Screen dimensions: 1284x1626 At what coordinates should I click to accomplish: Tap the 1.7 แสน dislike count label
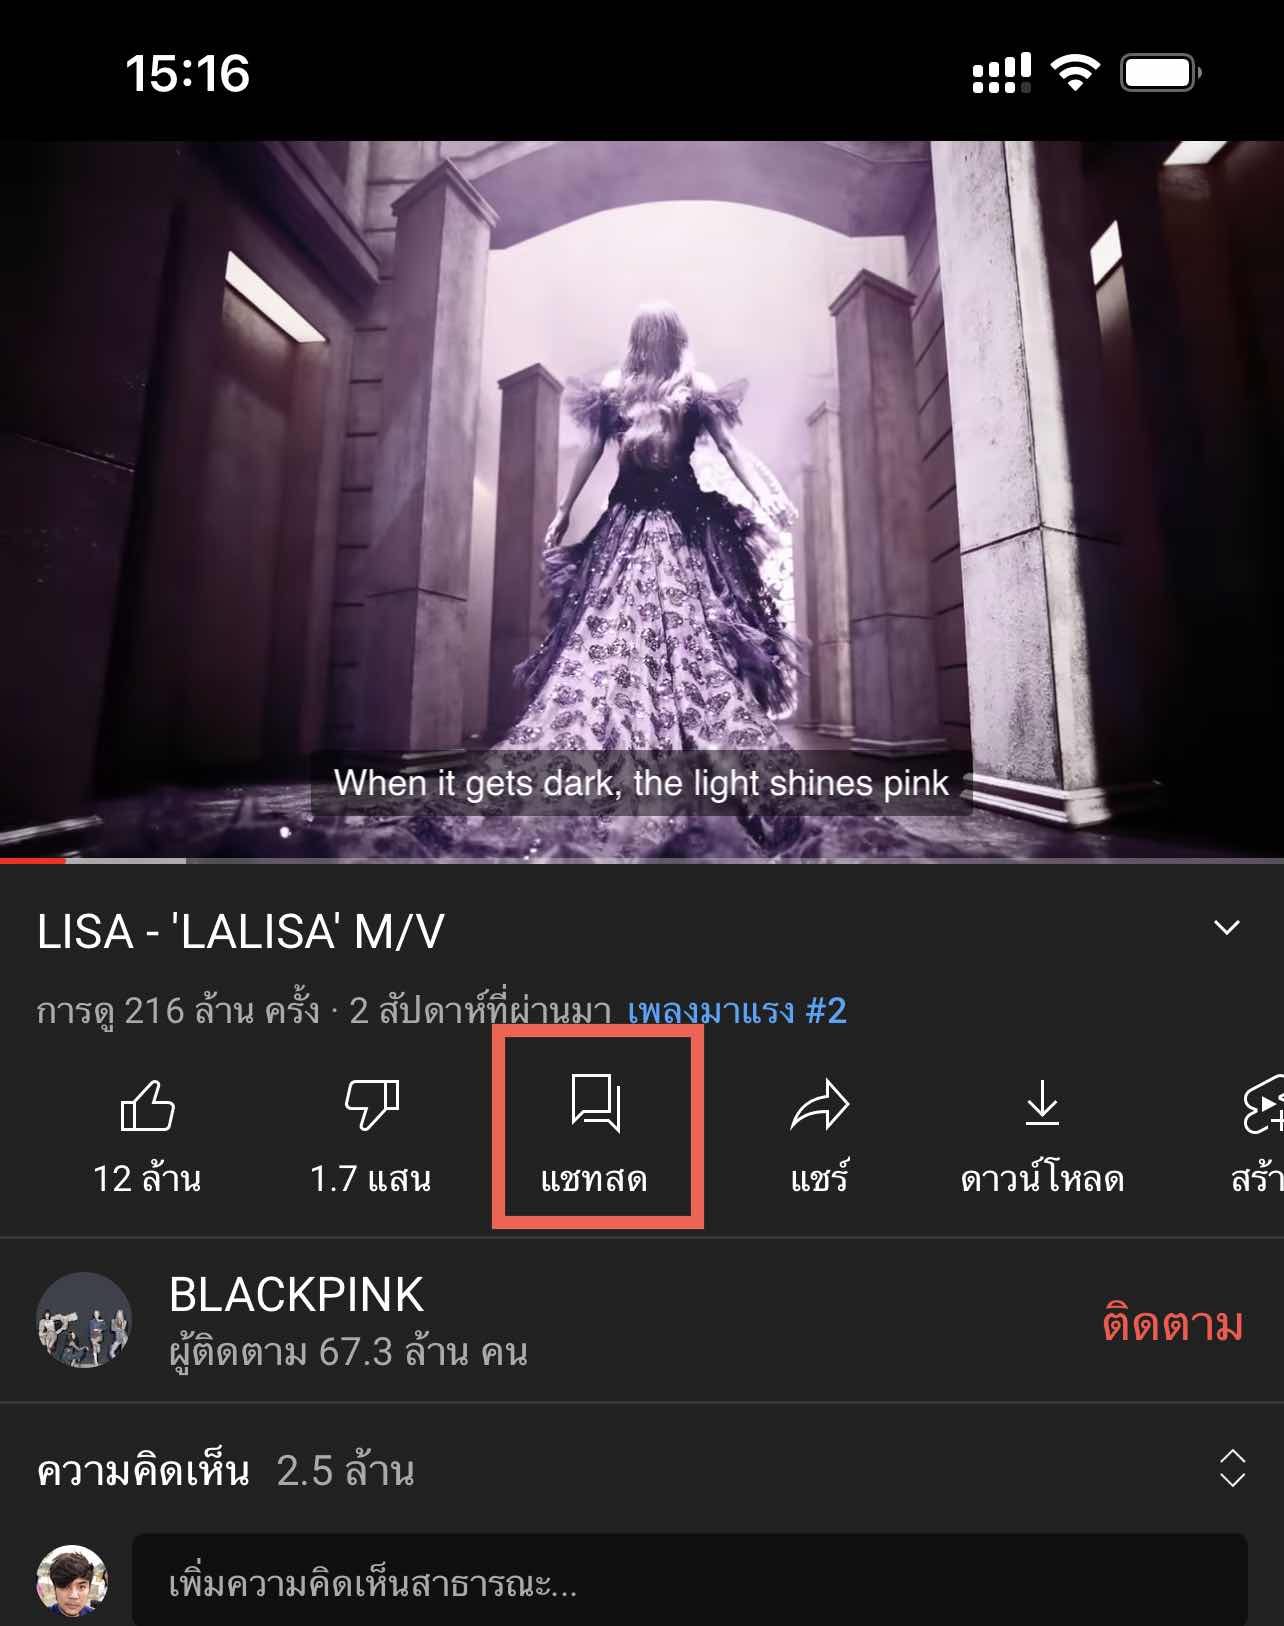(371, 1179)
